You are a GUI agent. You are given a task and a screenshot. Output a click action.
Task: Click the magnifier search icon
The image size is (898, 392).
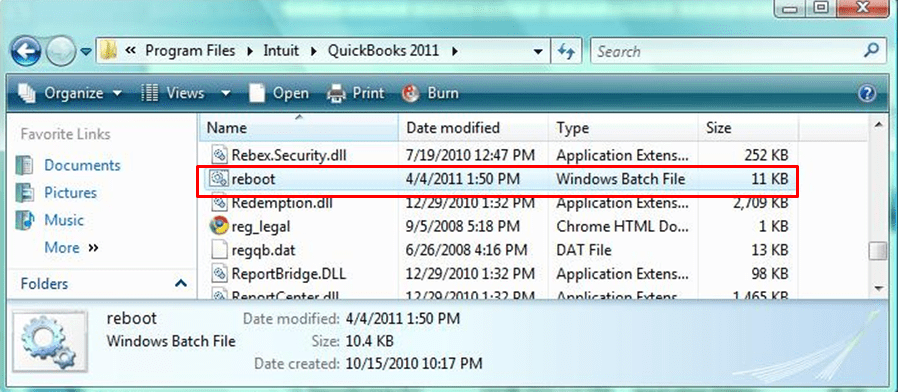(871, 50)
